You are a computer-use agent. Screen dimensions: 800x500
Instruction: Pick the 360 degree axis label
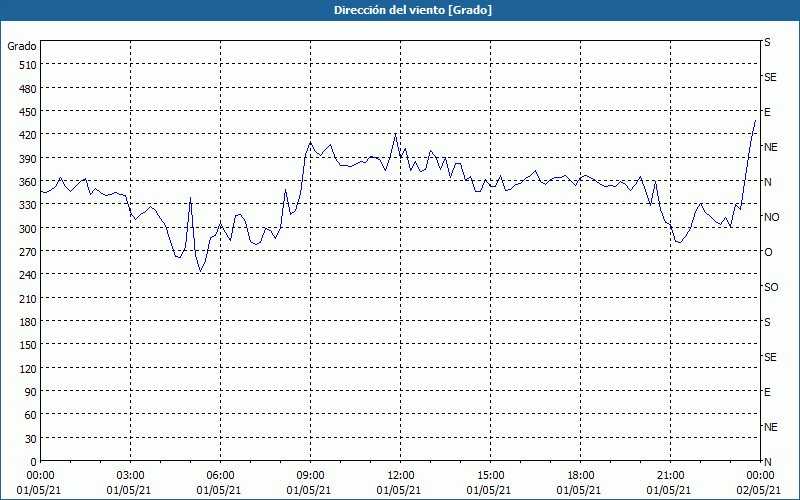click(29, 182)
